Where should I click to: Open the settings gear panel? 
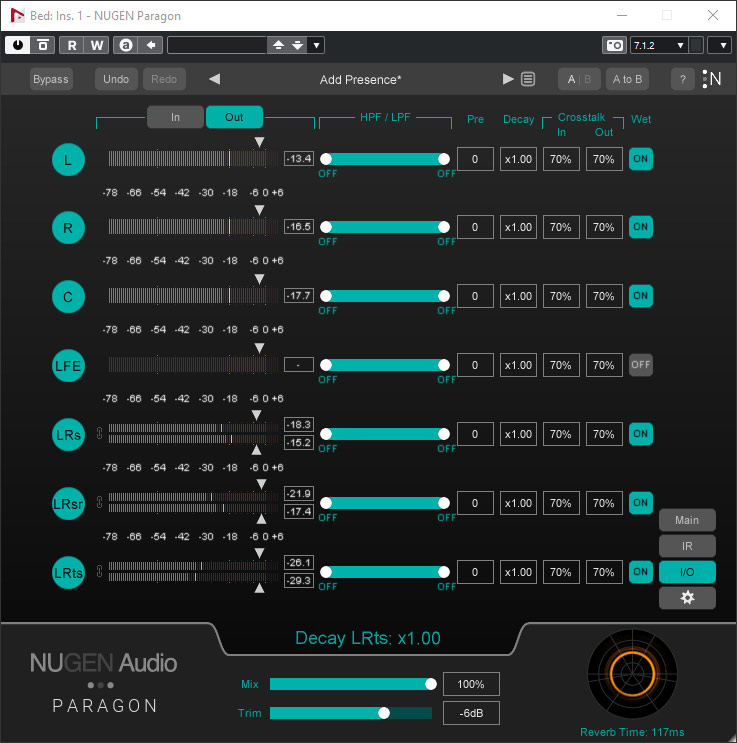point(686,597)
